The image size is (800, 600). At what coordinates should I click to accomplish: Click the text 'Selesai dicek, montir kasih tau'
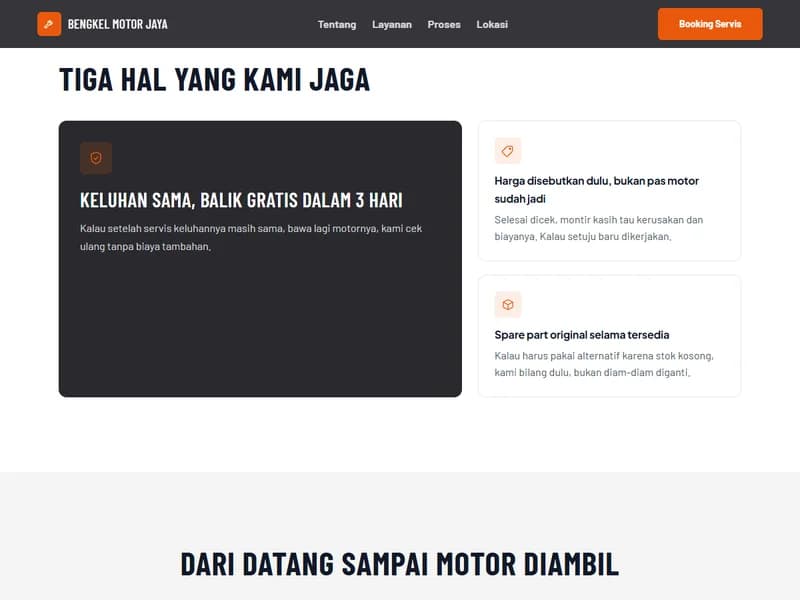pos(598,228)
